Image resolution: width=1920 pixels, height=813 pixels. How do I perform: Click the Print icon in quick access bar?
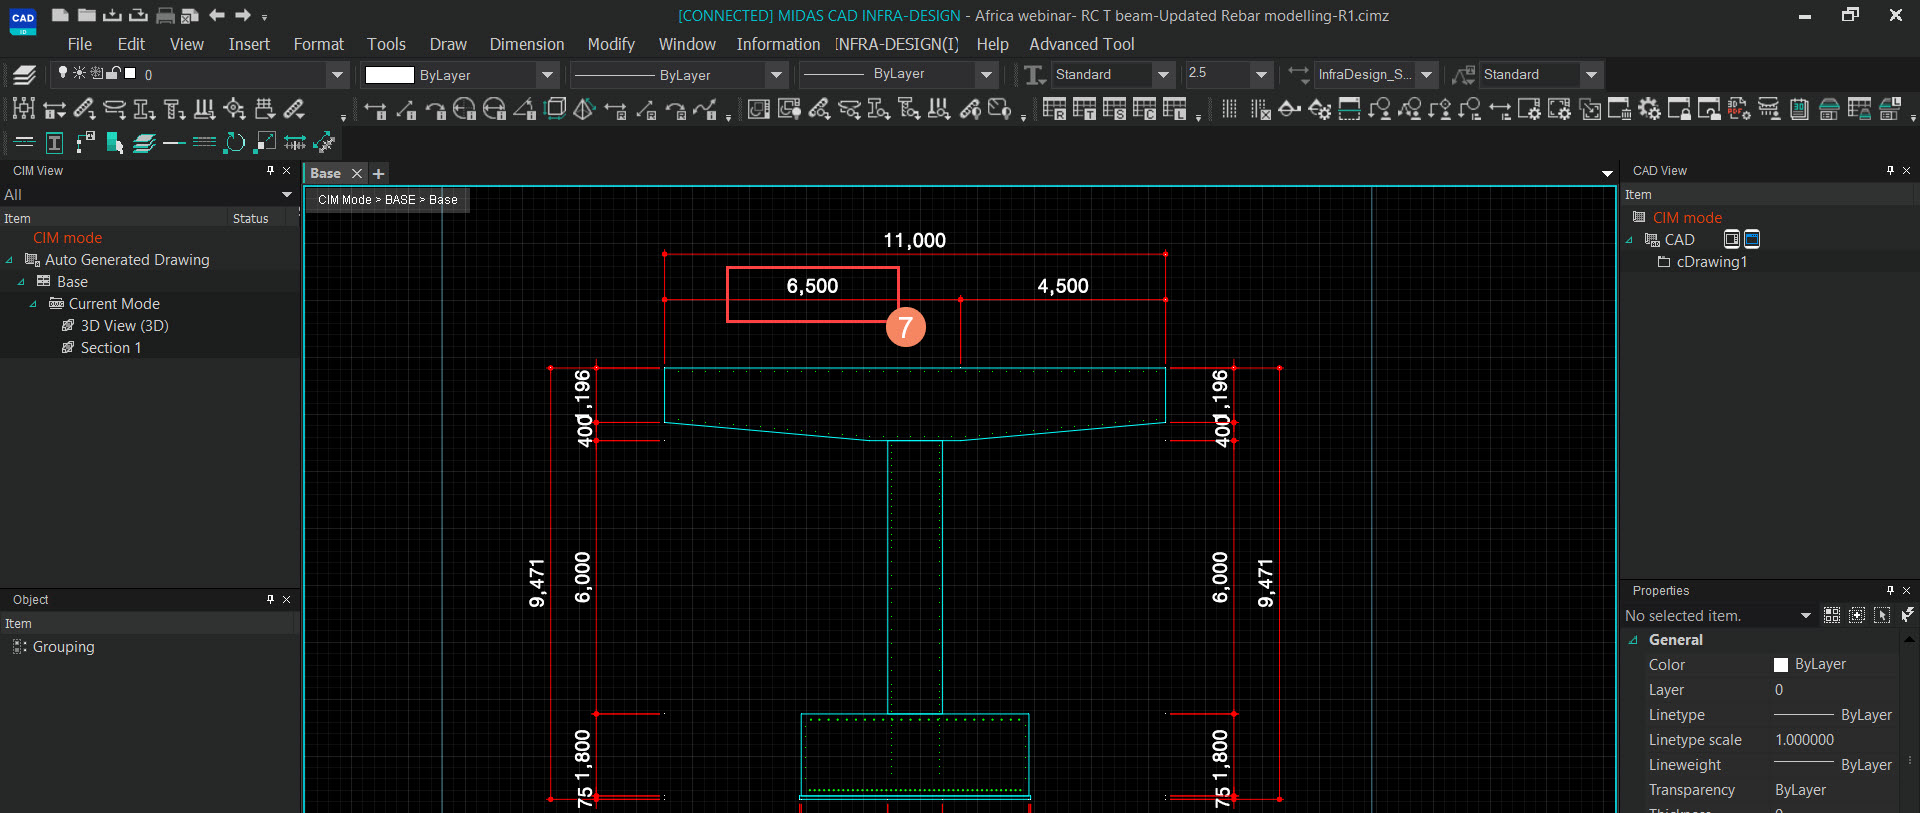tap(165, 15)
